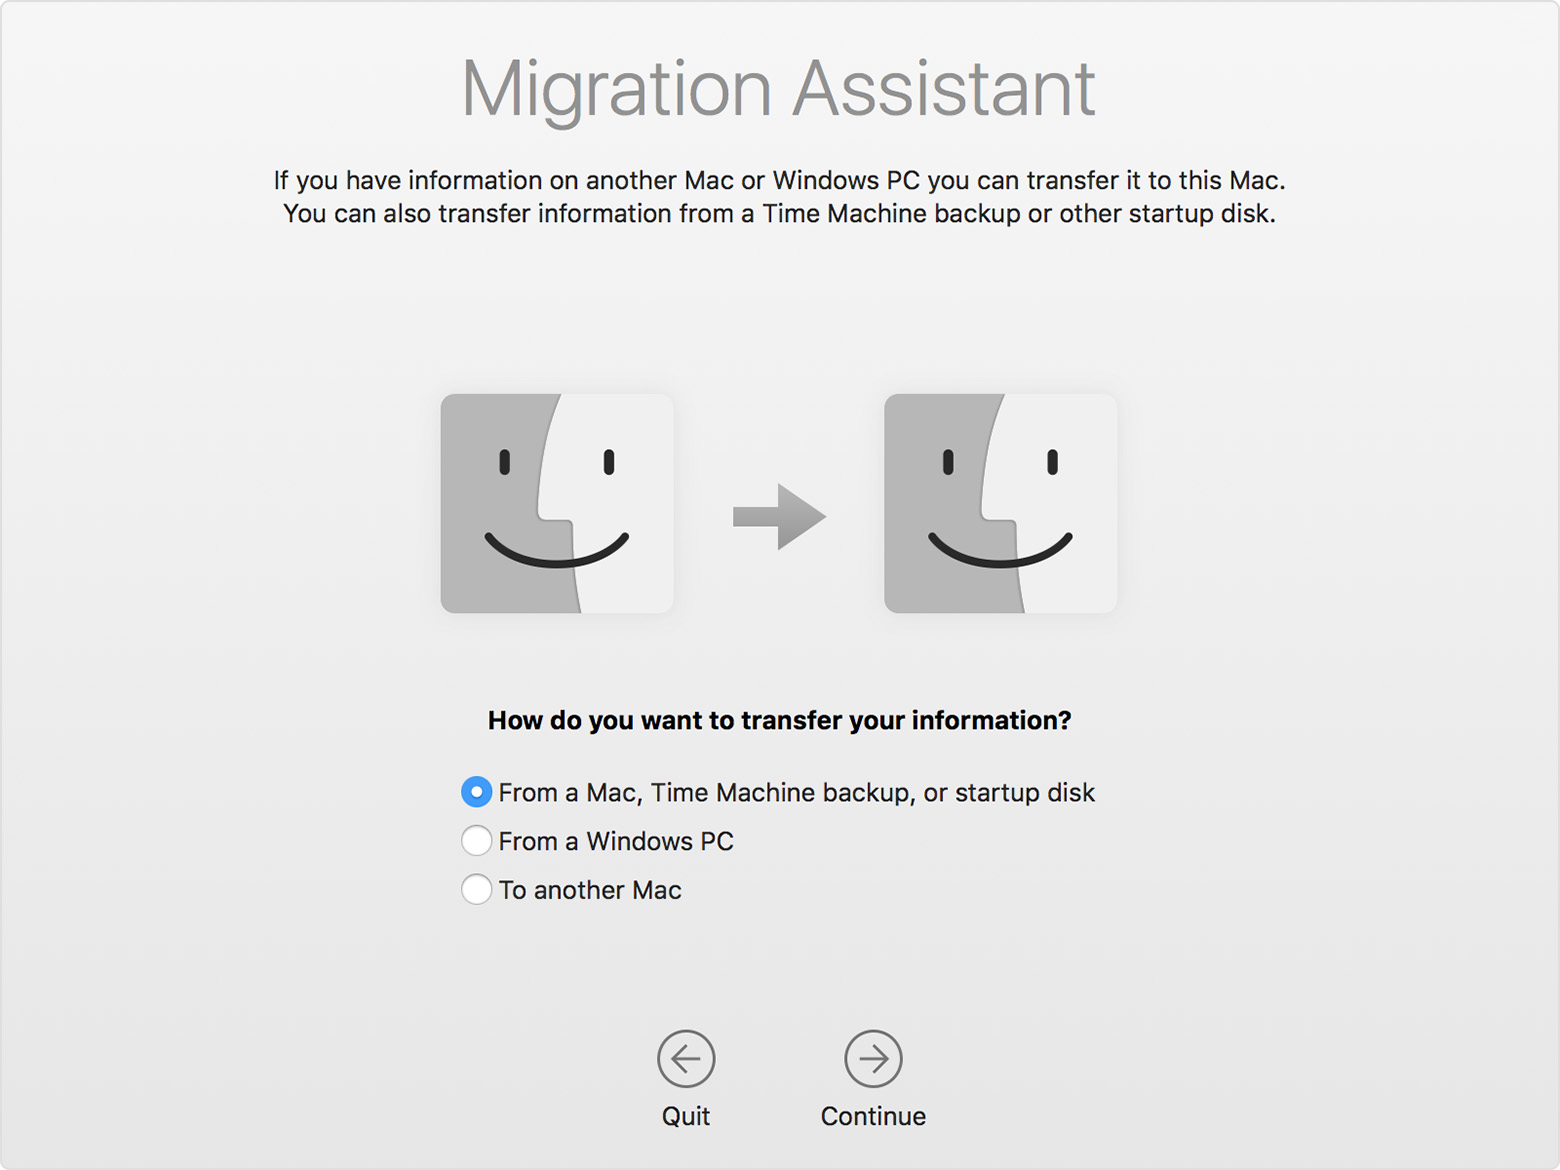Image resolution: width=1560 pixels, height=1170 pixels.
Task: Click the 'From a Mac, Time Machine backup, or startup disk' label
Action: point(796,793)
